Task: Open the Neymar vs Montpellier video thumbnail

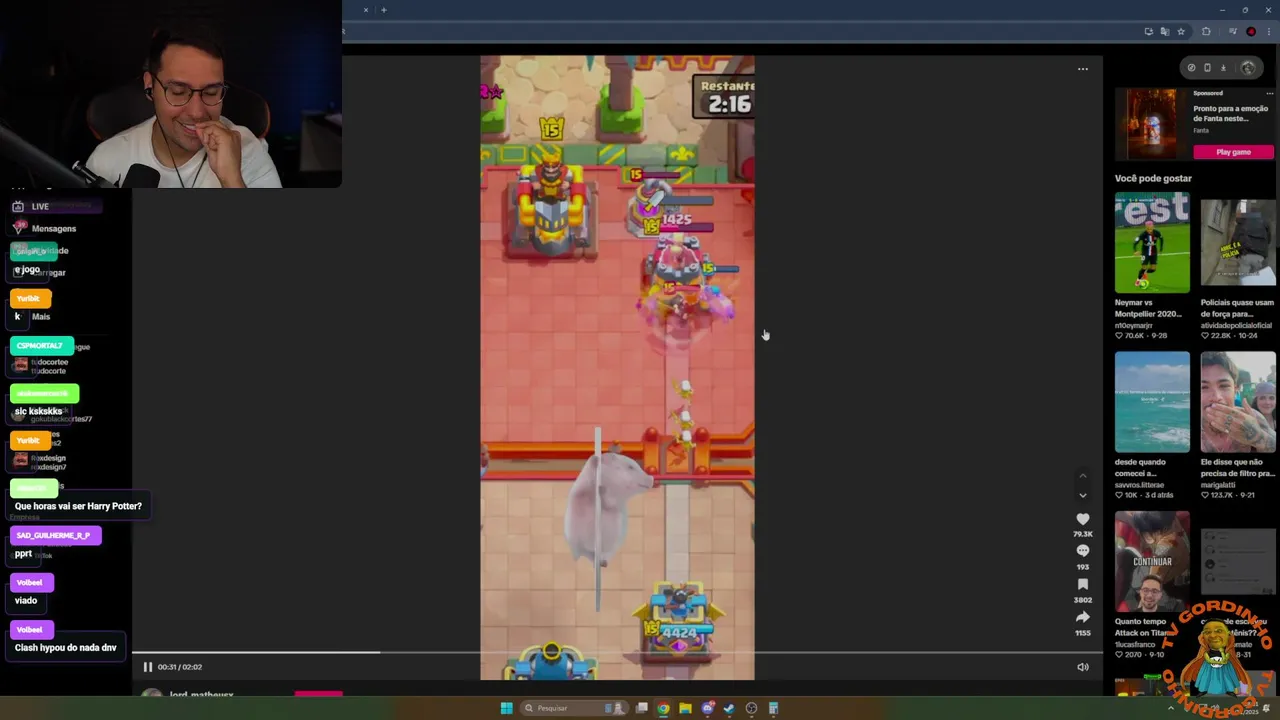Action: 1152,243
